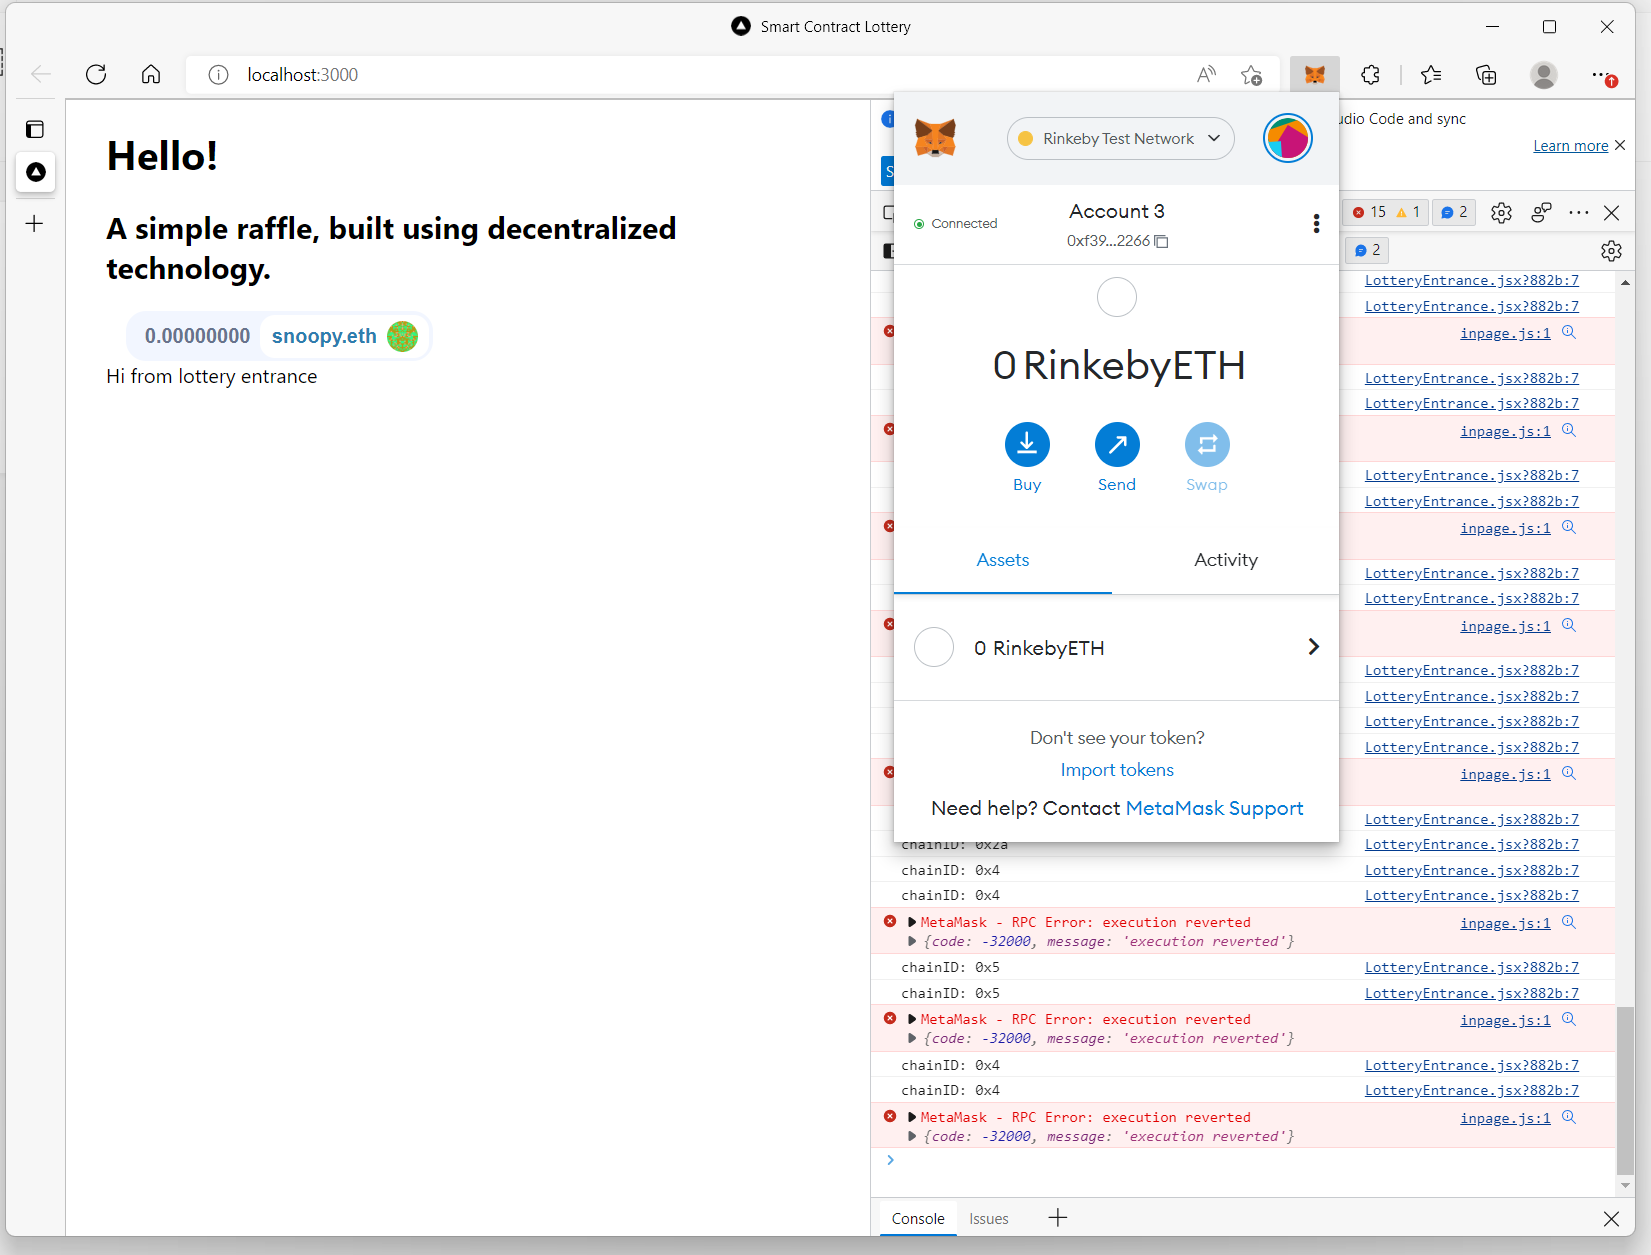The width and height of the screenshot is (1651, 1255).
Task: Open the MetaMask extension icon in toolbar
Action: [1315, 75]
